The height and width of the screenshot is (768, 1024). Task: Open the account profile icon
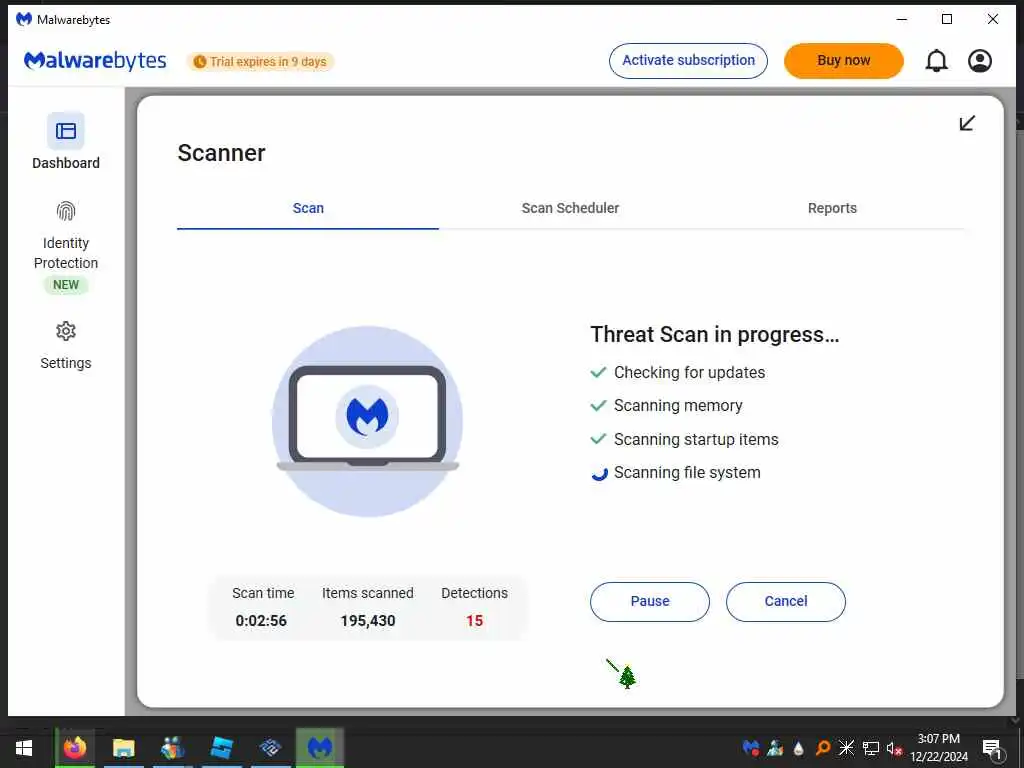(980, 61)
